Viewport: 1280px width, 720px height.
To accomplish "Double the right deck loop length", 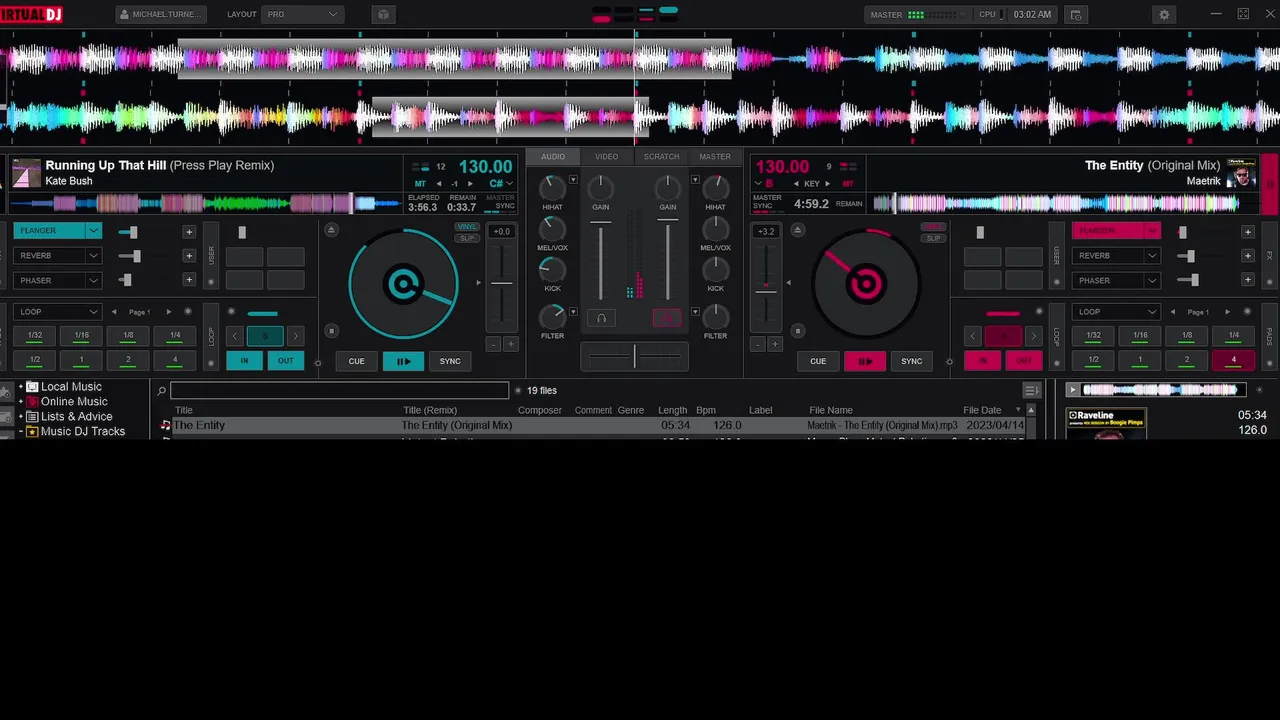I will pyautogui.click(x=1033, y=336).
